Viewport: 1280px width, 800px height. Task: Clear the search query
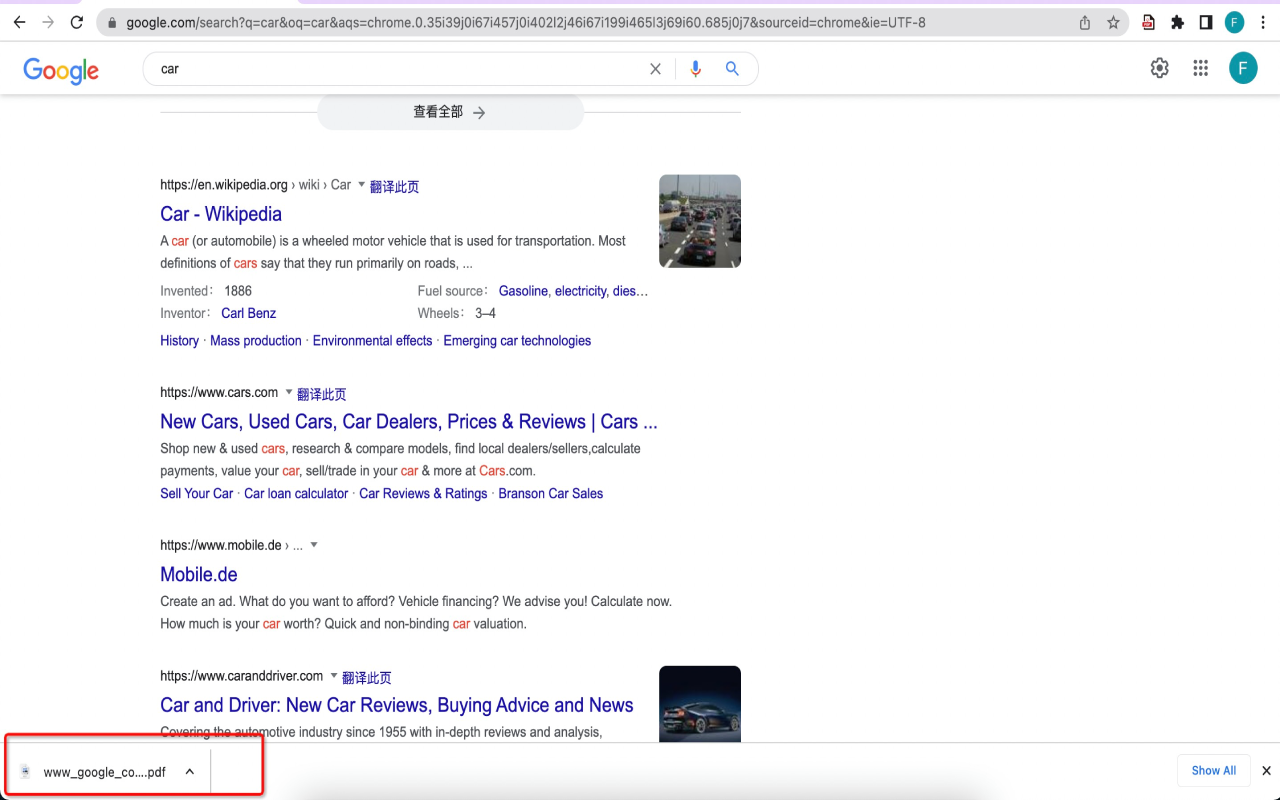click(656, 69)
